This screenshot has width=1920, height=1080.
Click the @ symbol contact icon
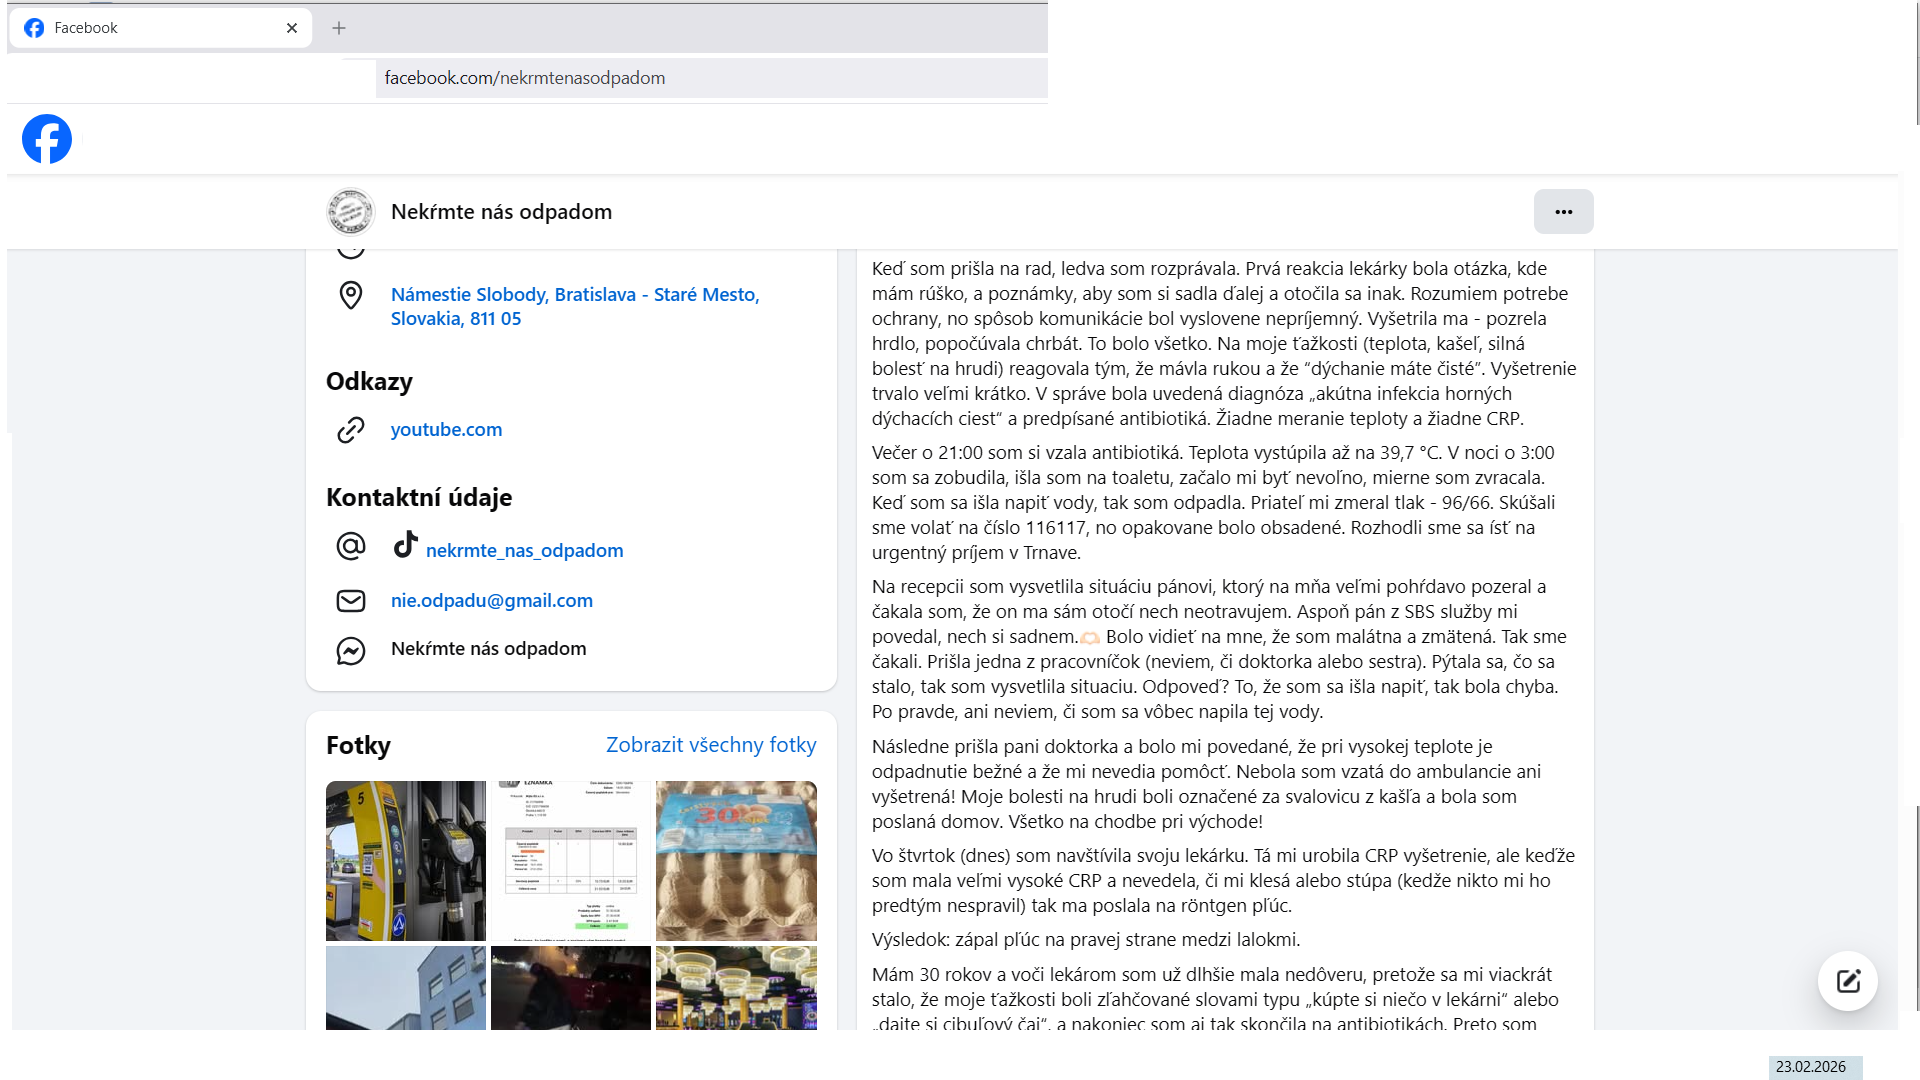point(351,546)
